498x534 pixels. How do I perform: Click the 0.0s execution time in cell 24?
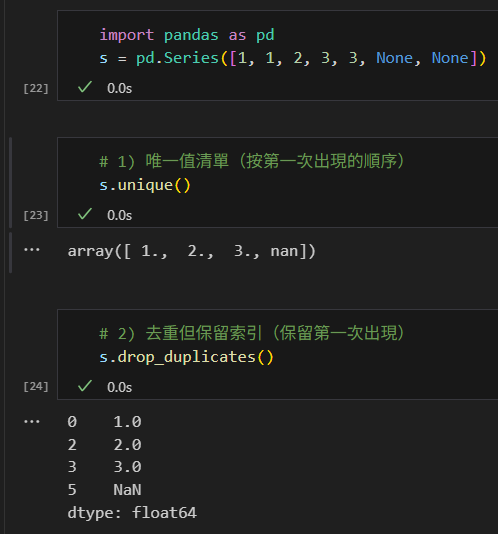pyautogui.click(x=120, y=388)
